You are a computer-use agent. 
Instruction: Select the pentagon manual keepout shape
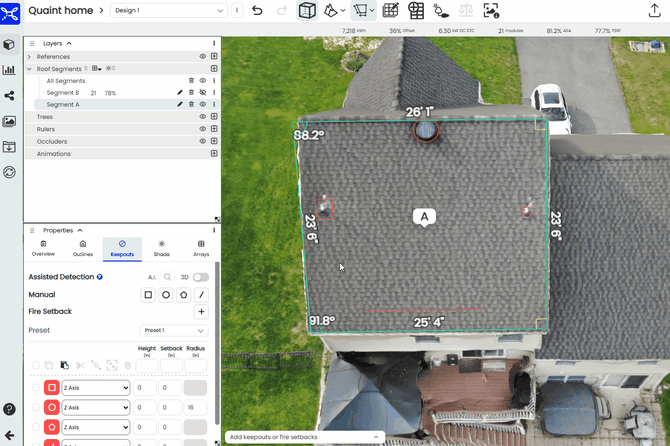click(x=184, y=295)
